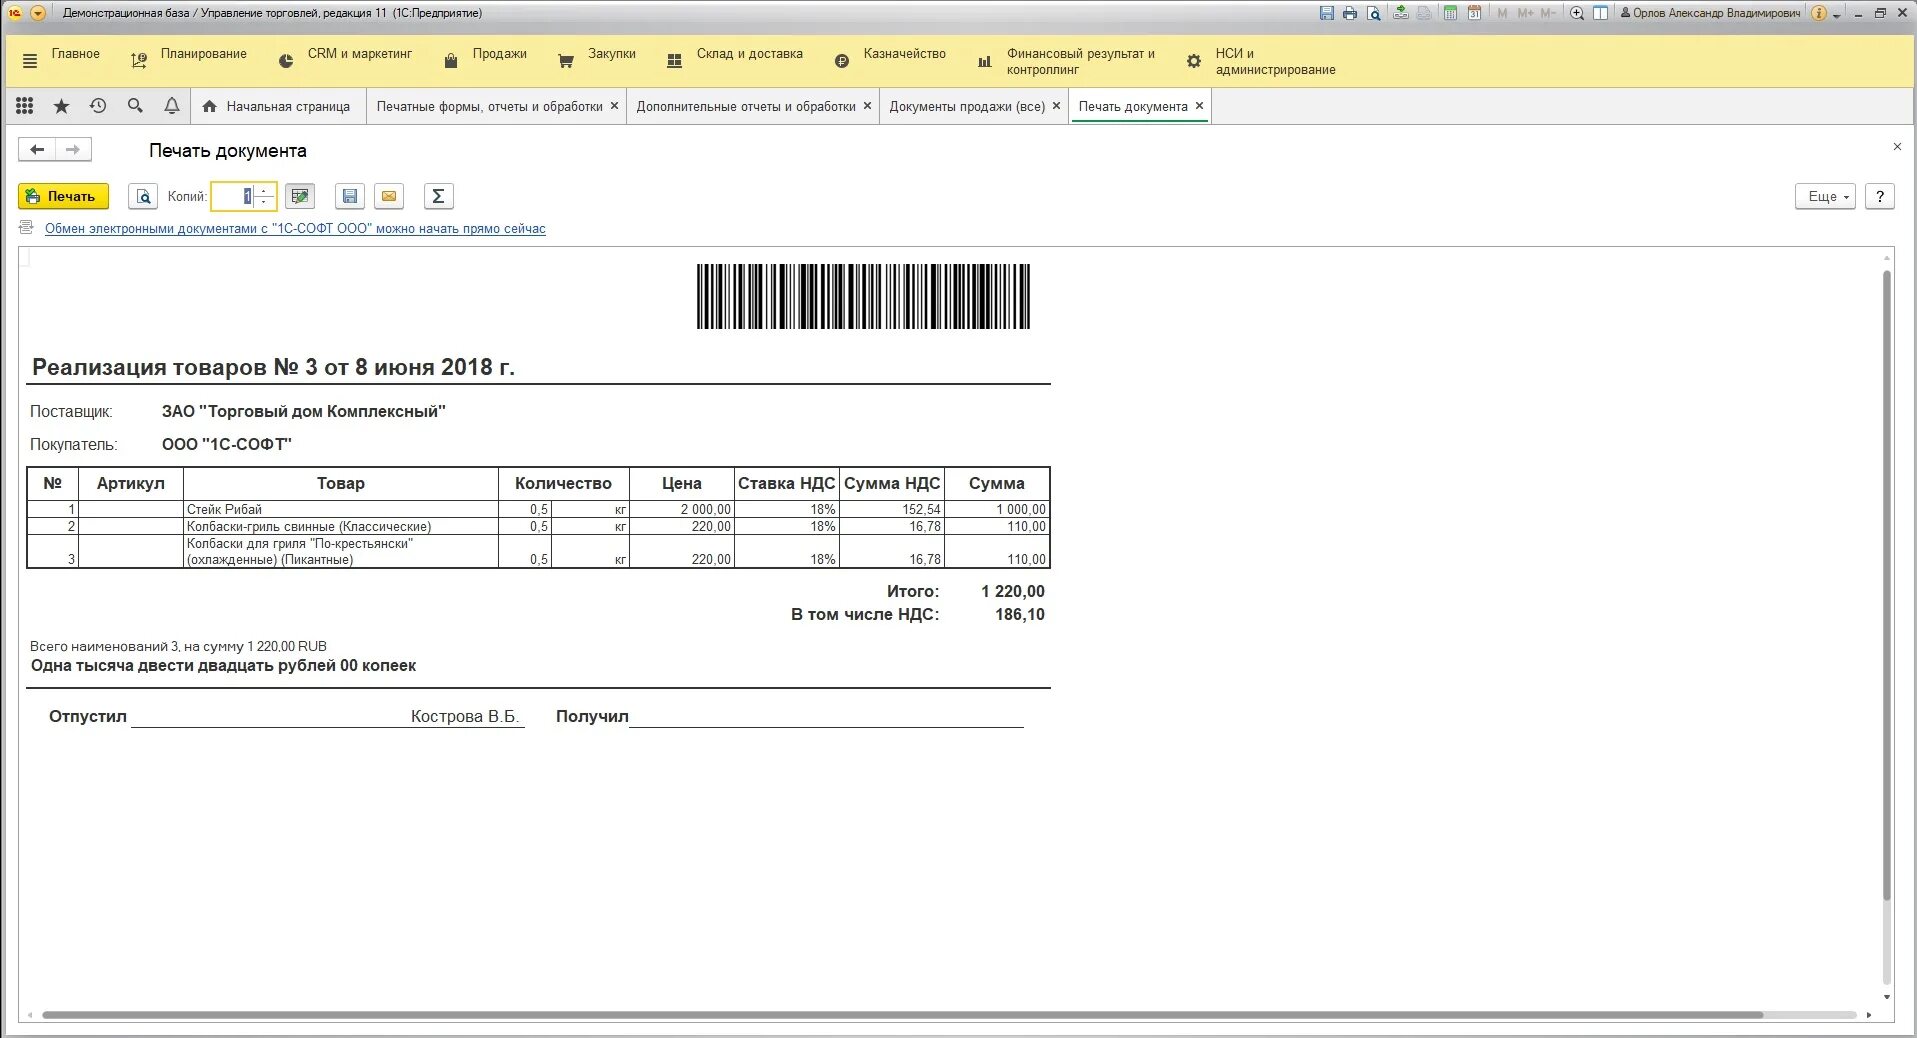Open Favorites star icon
1917x1038 pixels.
point(61,106)
